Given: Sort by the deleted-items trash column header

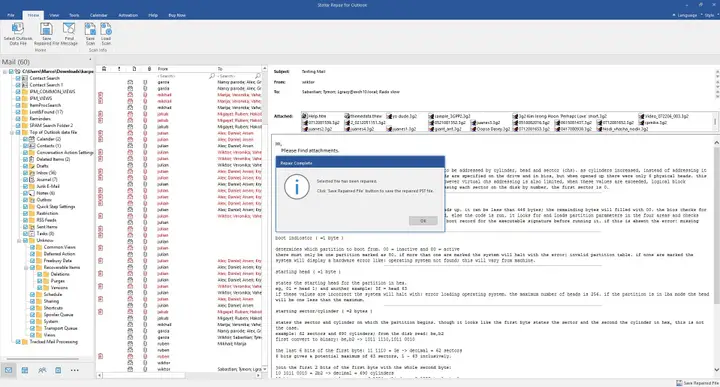Looking at the screenshot, I should [104, 69].
